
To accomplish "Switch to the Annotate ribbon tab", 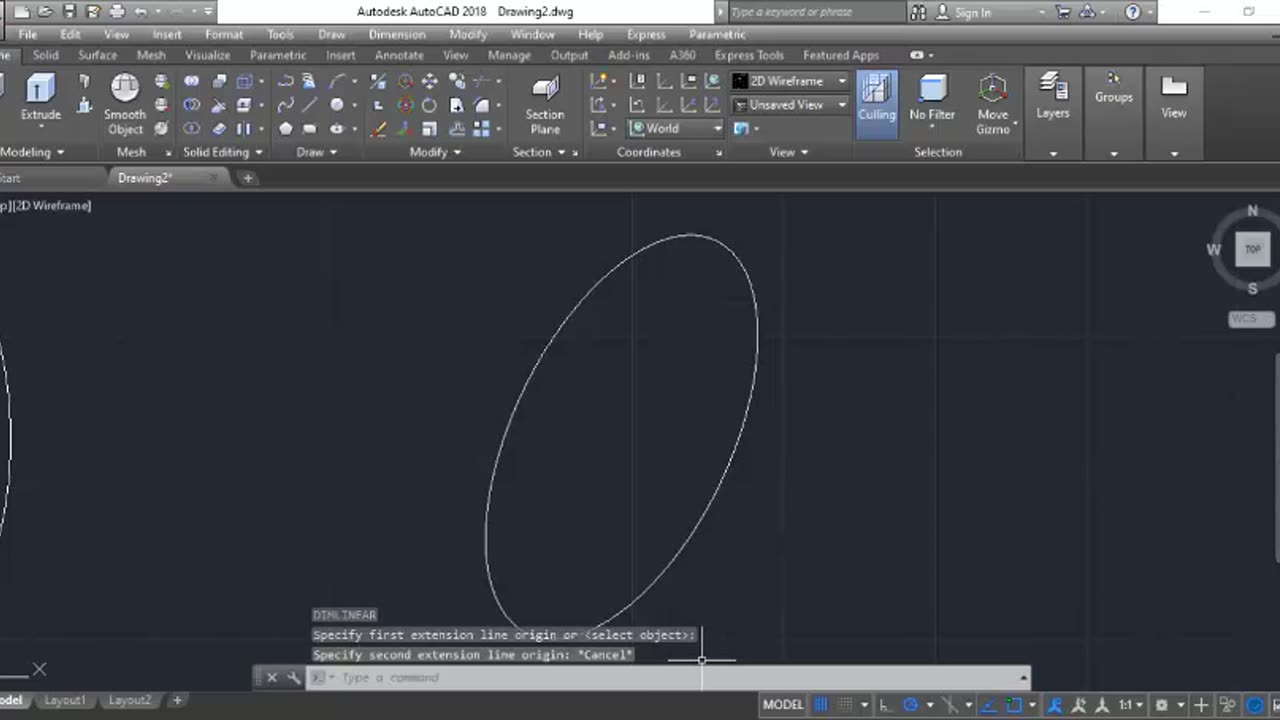I will pos(399,55).
